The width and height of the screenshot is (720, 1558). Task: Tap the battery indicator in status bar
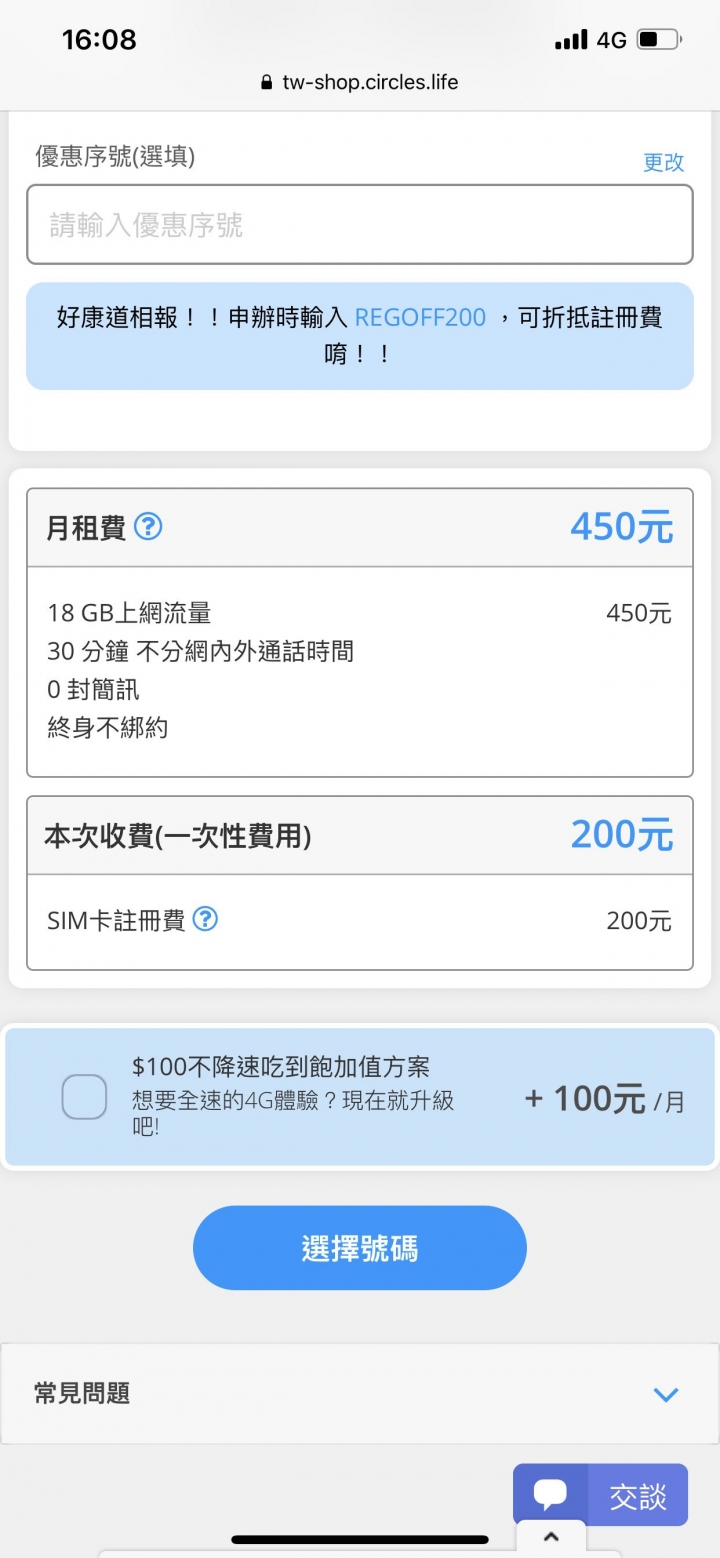(659, 40)
